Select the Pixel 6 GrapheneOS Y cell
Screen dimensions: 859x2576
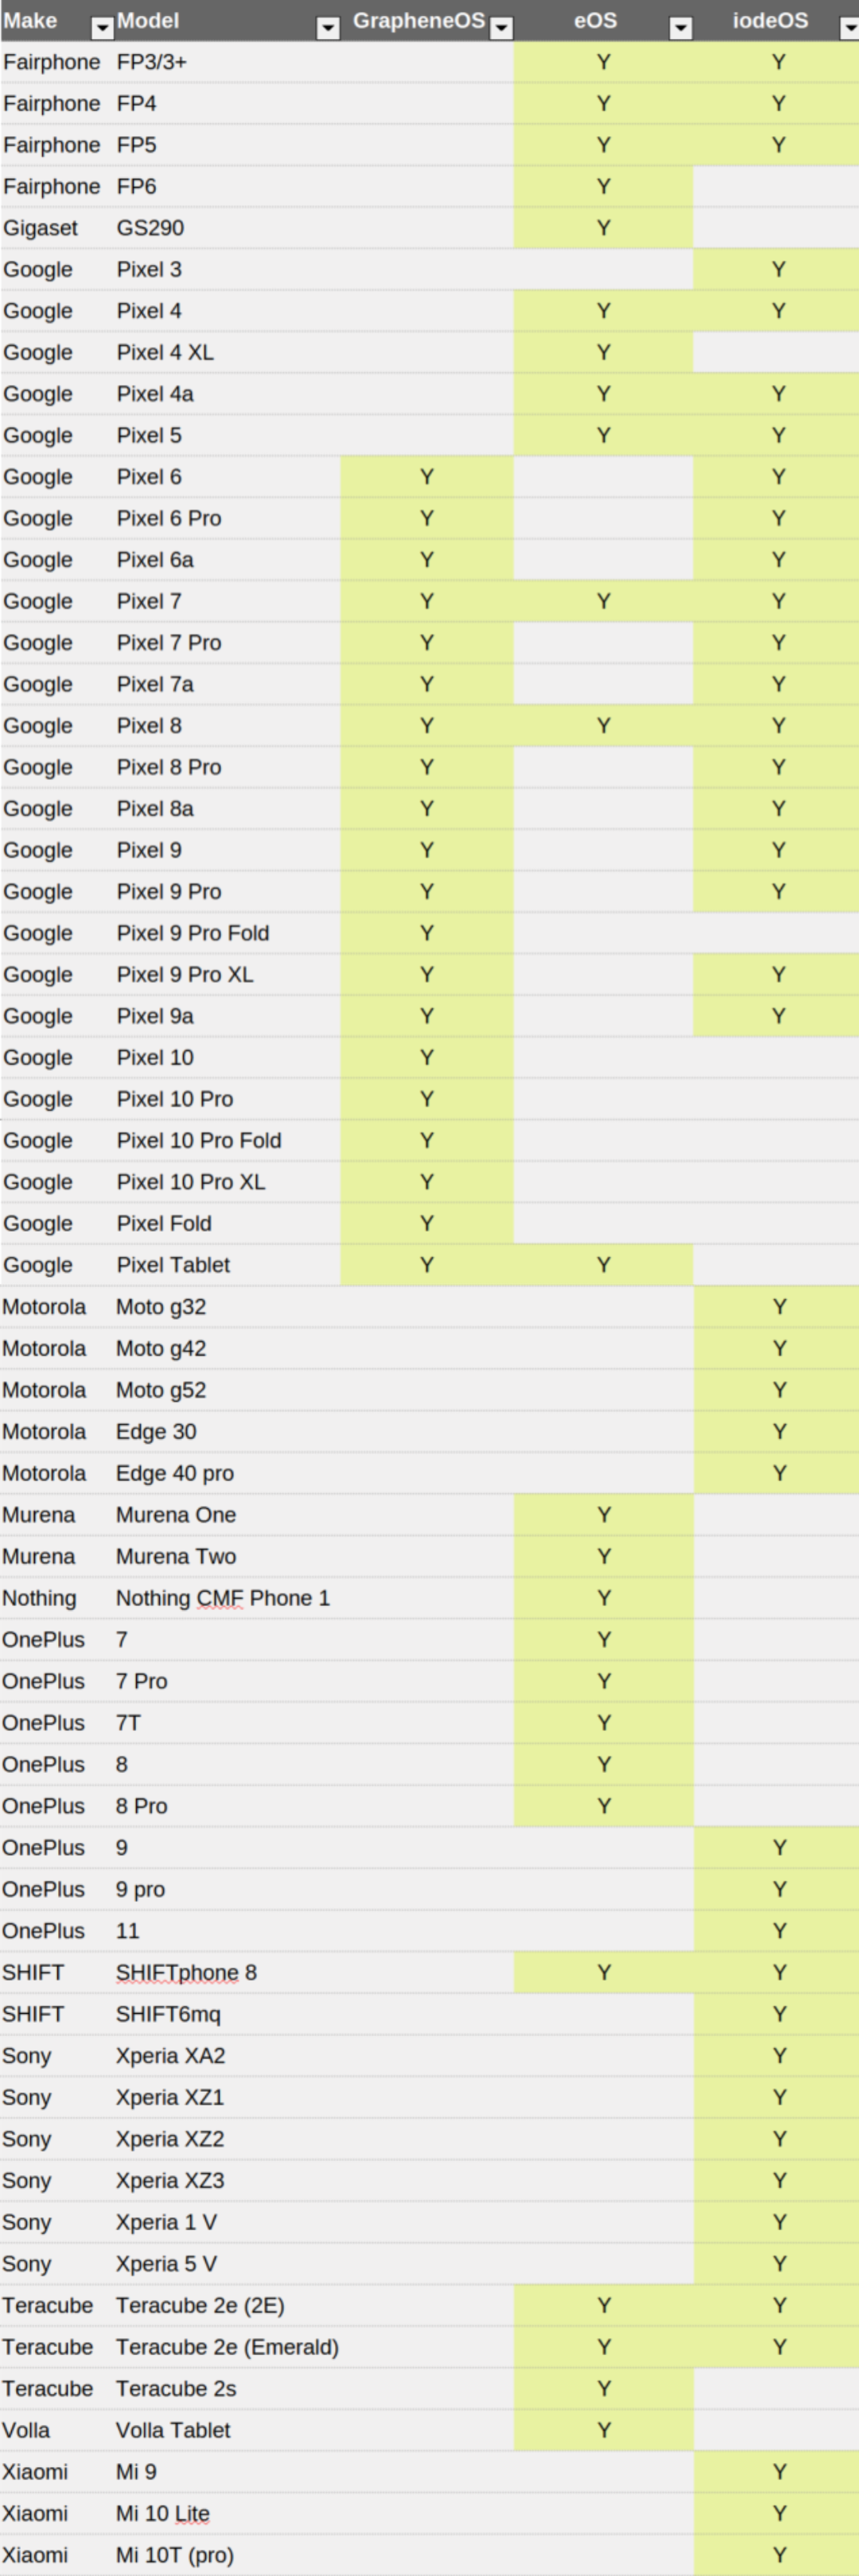(x=427, y=477)
